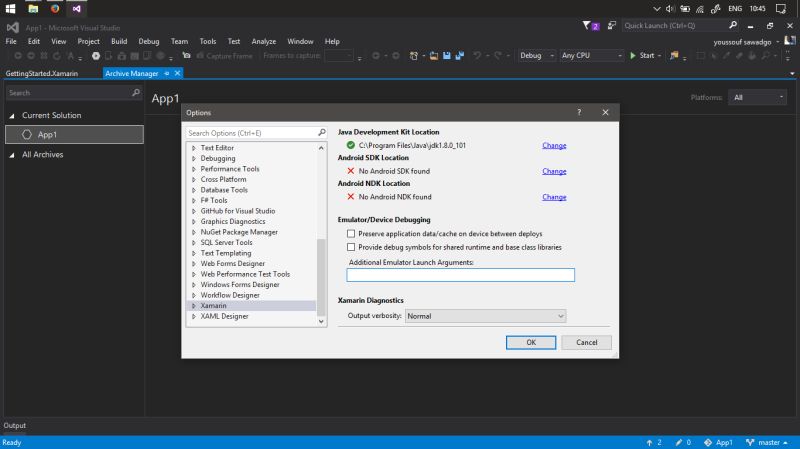Select App1 in the Current Solution list
Screen dimensions: 800x449
(x=74, y=135)
